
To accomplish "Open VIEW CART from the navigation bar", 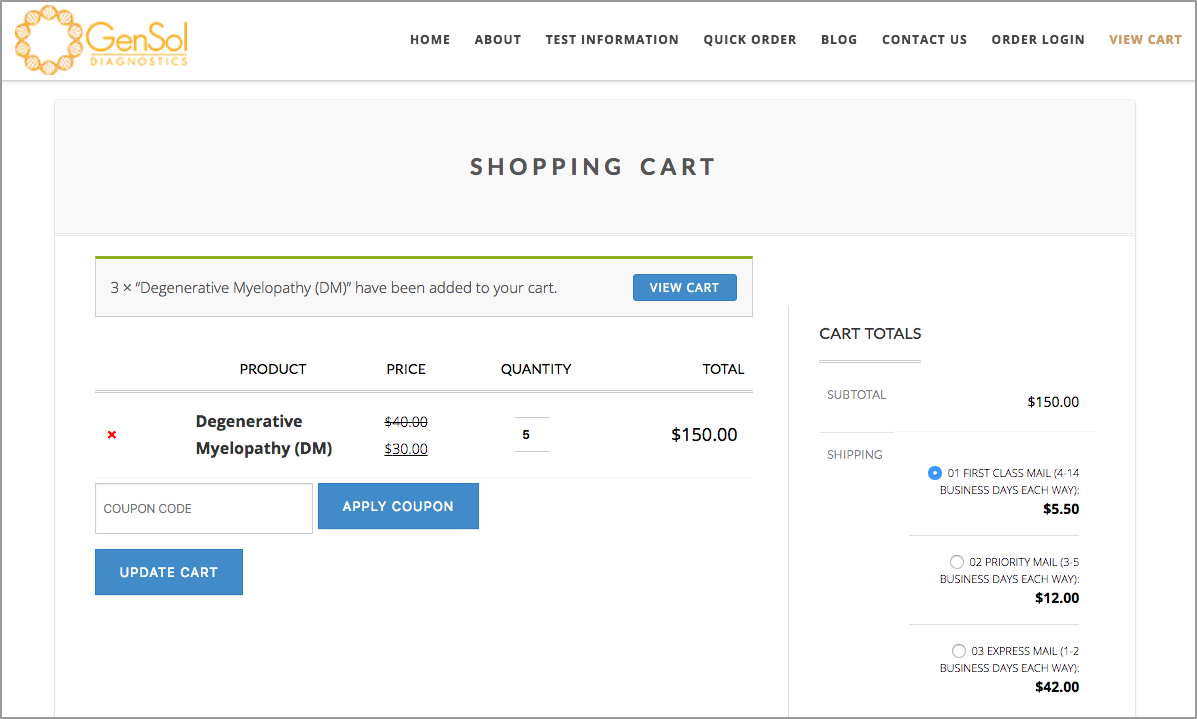I will 1145,40.
